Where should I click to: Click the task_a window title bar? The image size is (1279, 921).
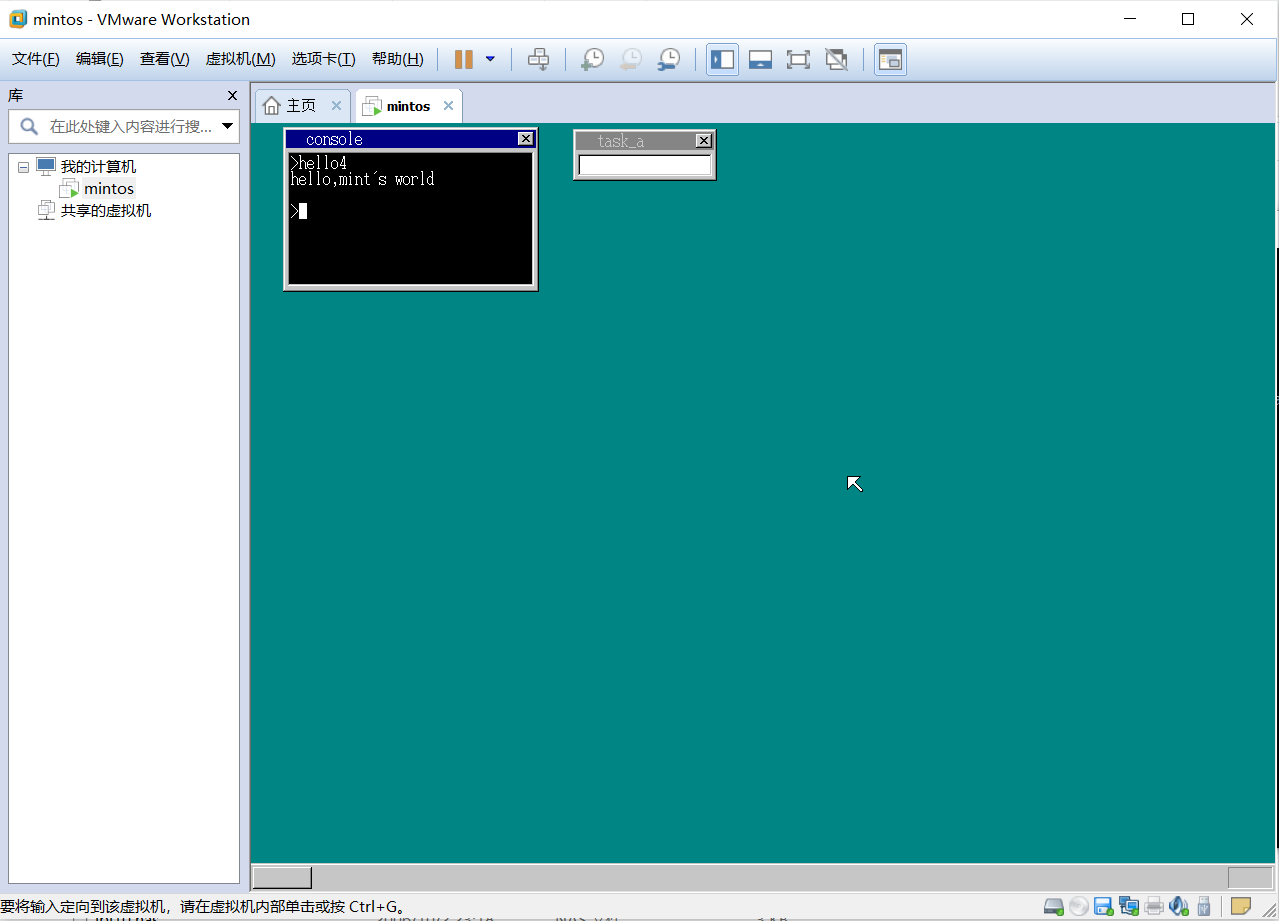point(635,141)
